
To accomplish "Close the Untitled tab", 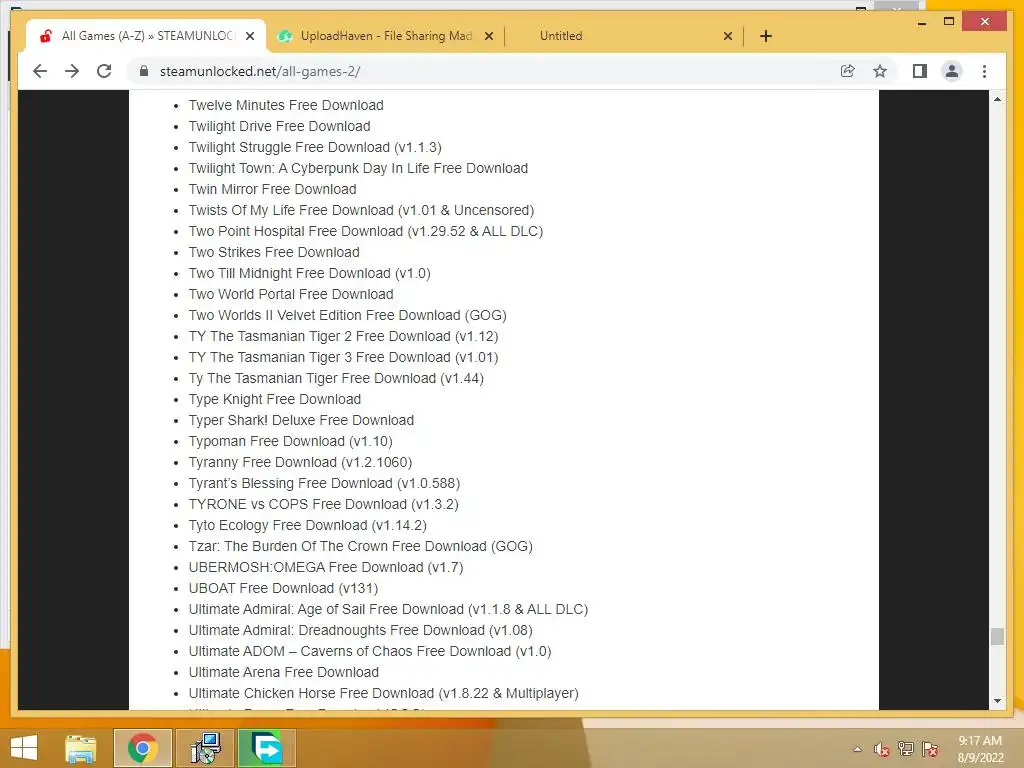I will pos(728,36).
